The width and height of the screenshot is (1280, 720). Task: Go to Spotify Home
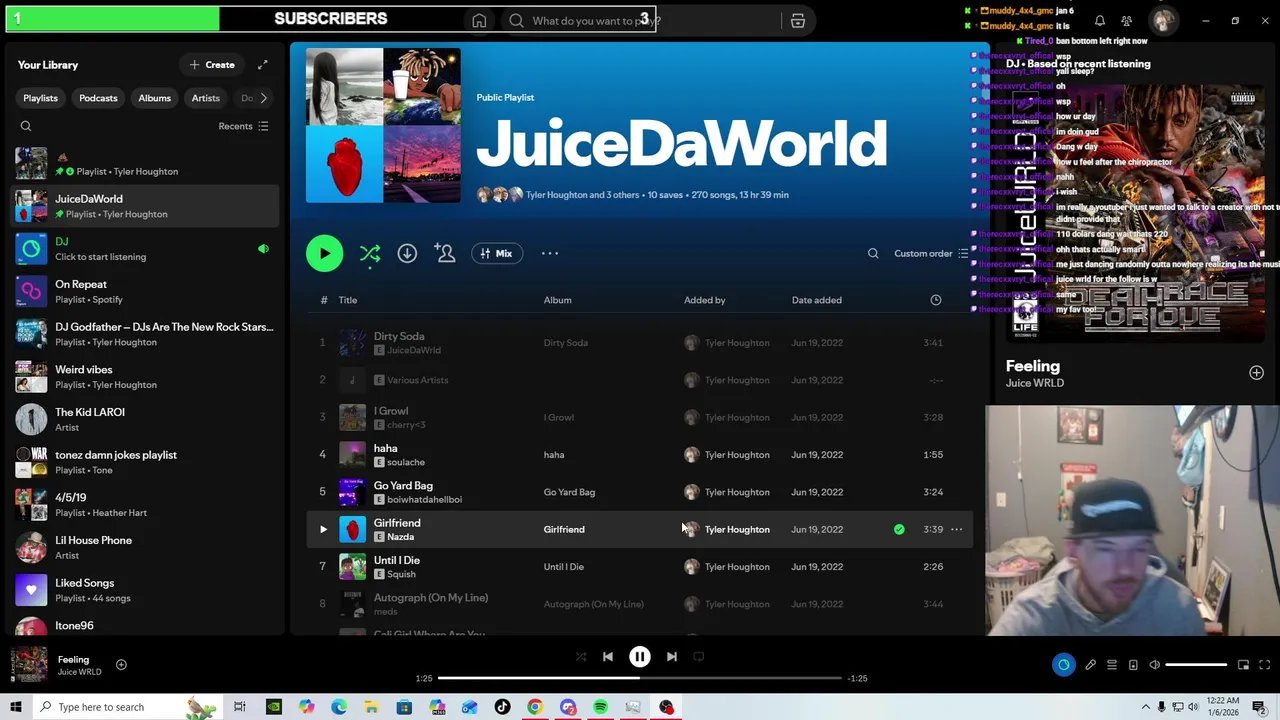click(479, 21)
